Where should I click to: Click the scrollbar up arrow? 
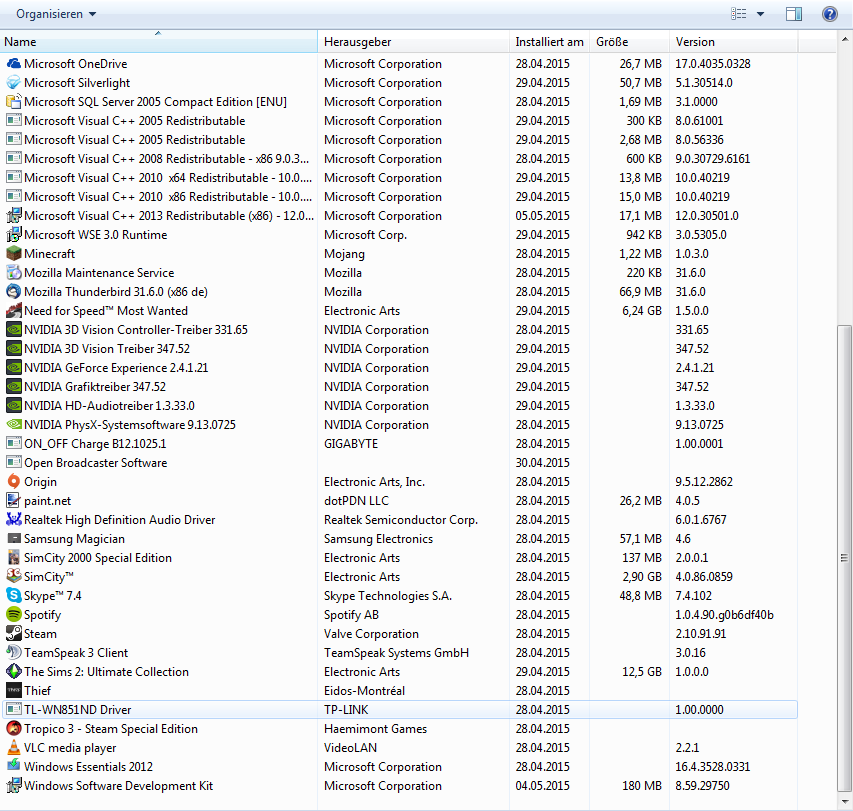[844, 39]
